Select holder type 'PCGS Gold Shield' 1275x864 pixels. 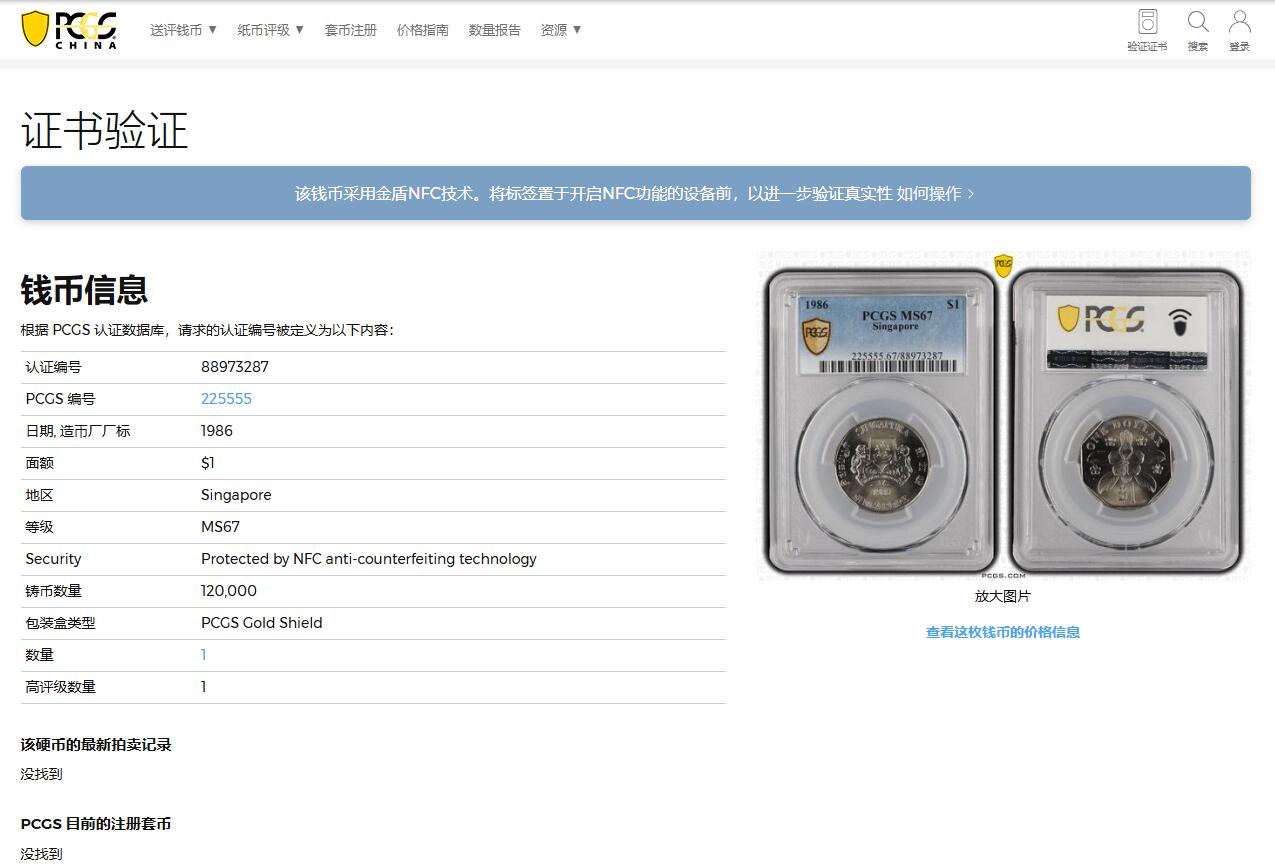coord(262,623)
